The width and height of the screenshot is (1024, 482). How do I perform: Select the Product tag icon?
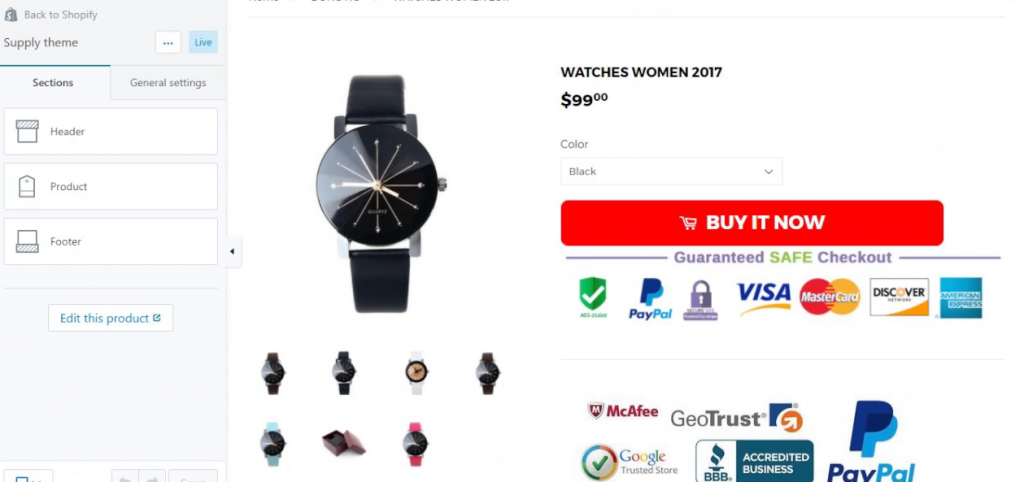pos(27,186)
